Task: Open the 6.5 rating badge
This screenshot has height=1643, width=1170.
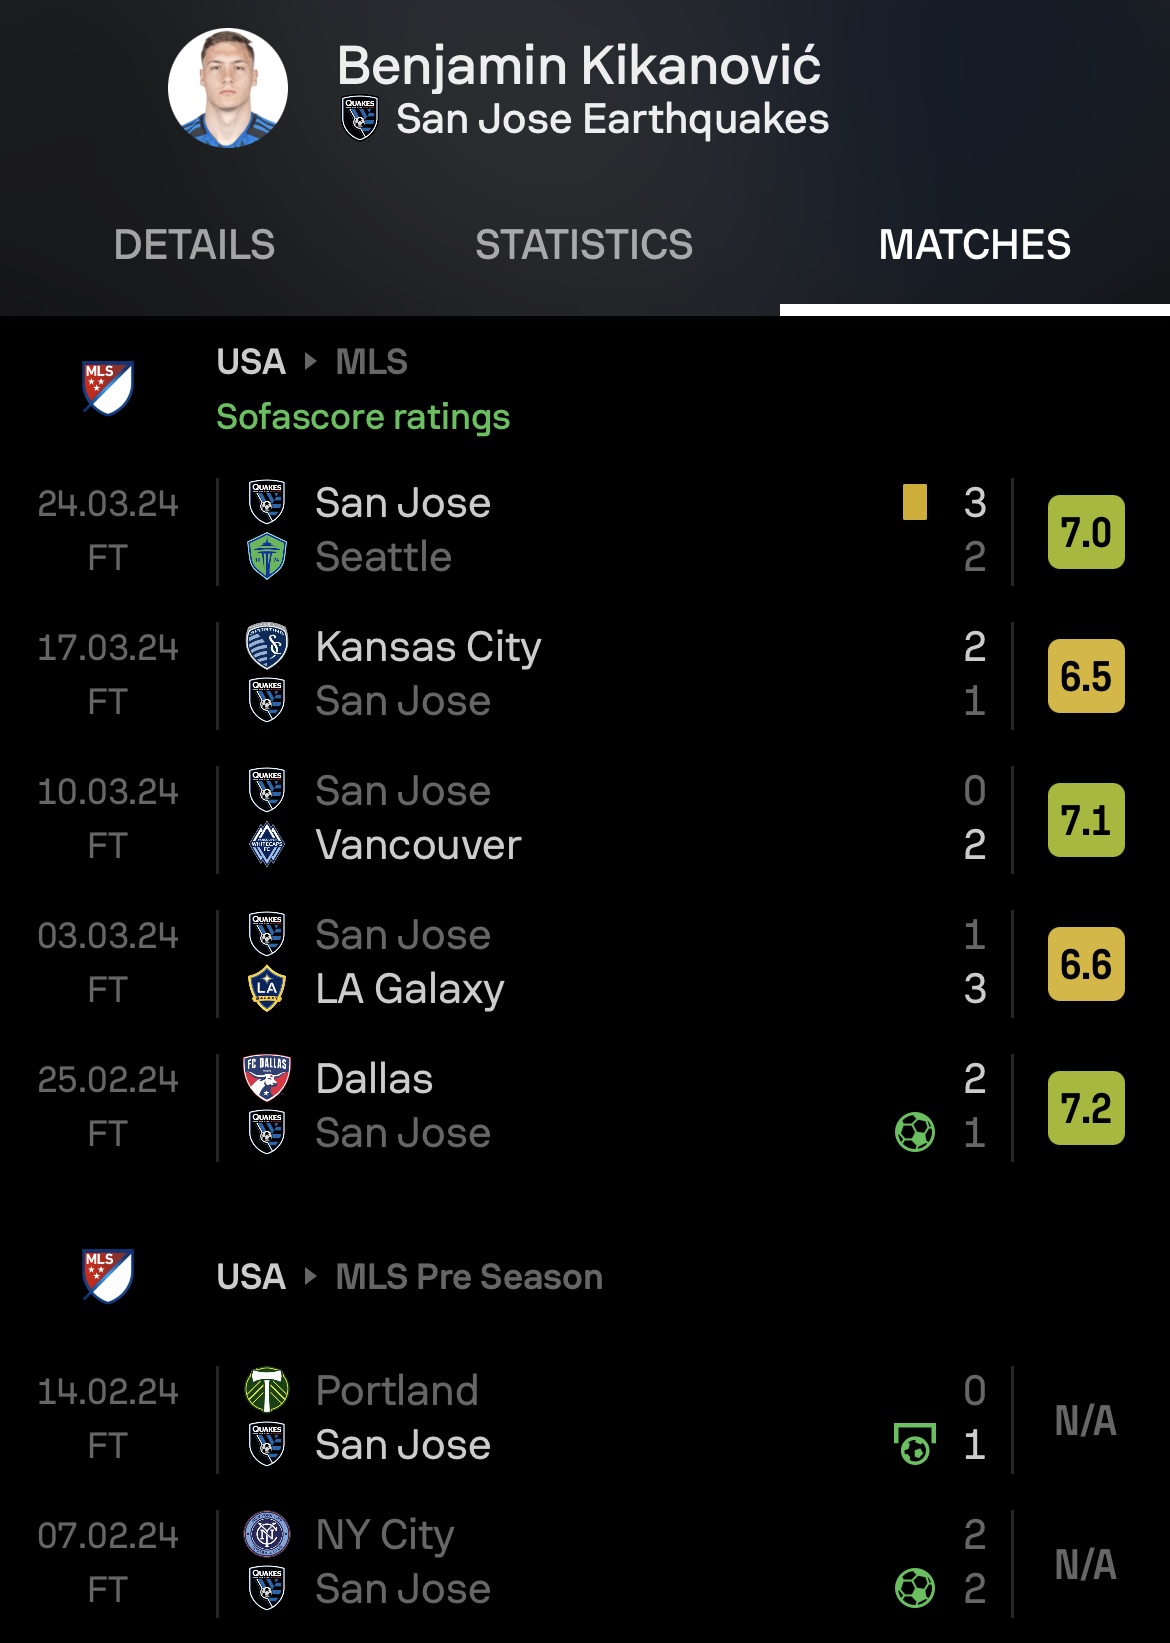Action: tap(1086, 676)
